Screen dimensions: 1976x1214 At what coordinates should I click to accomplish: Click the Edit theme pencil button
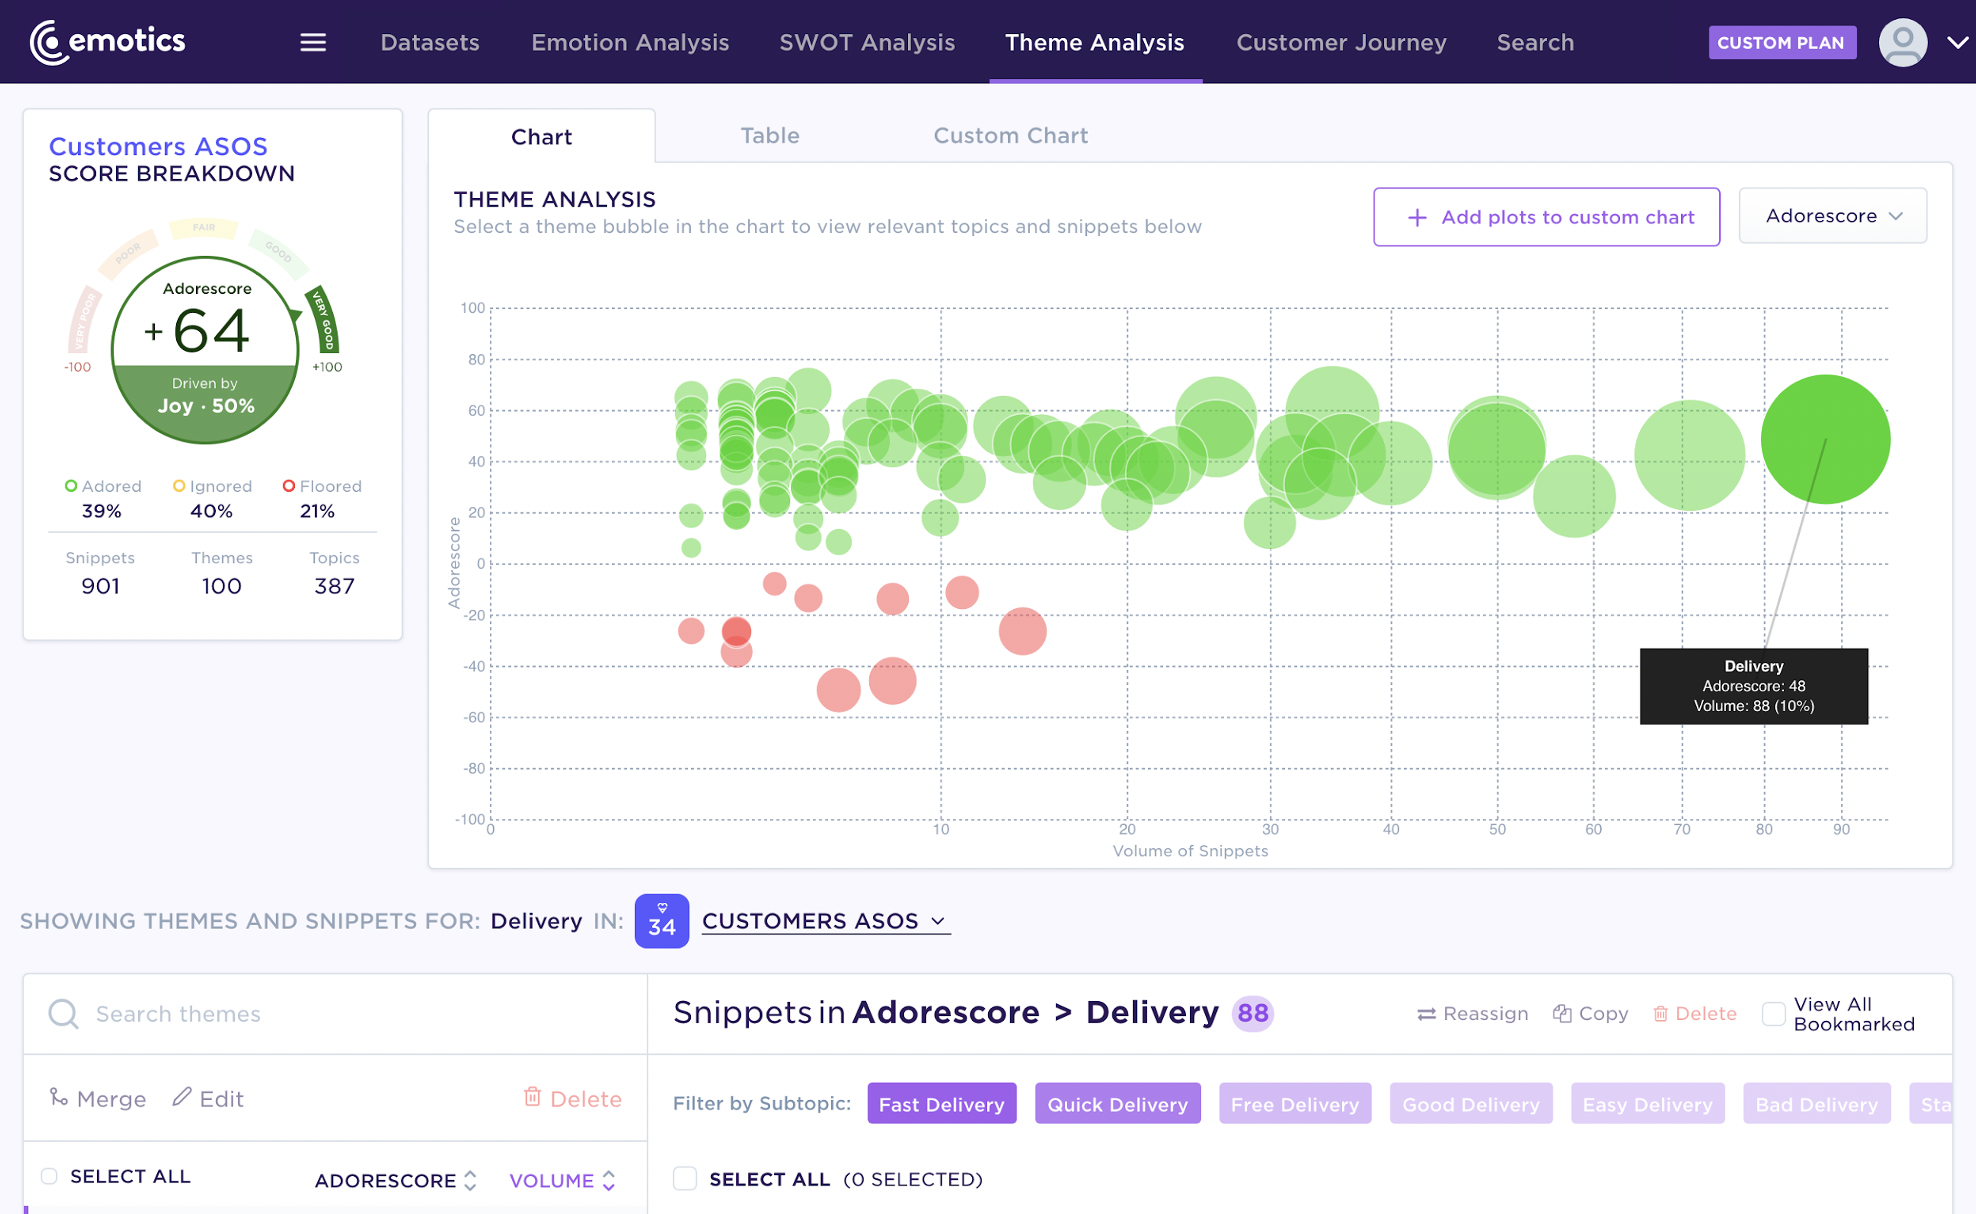tap(208, 1099)
